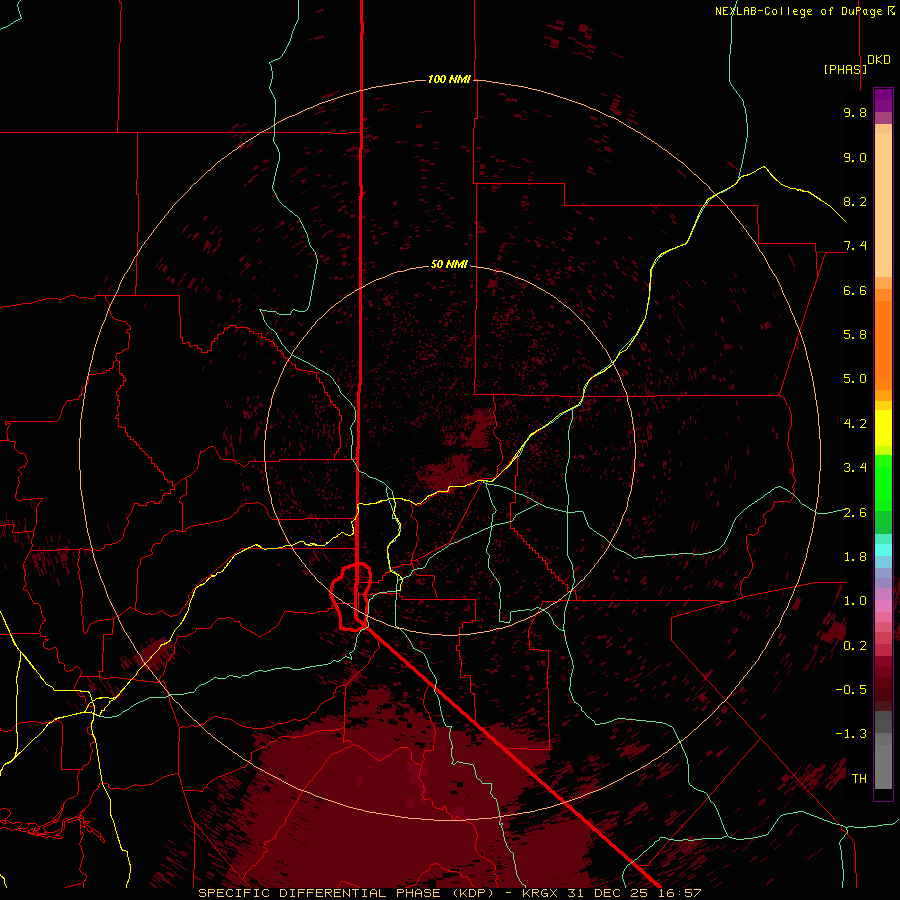Pick the pink segment of color bar
Viewport: 900px width, 900px height.
click(x=883, y=606)
